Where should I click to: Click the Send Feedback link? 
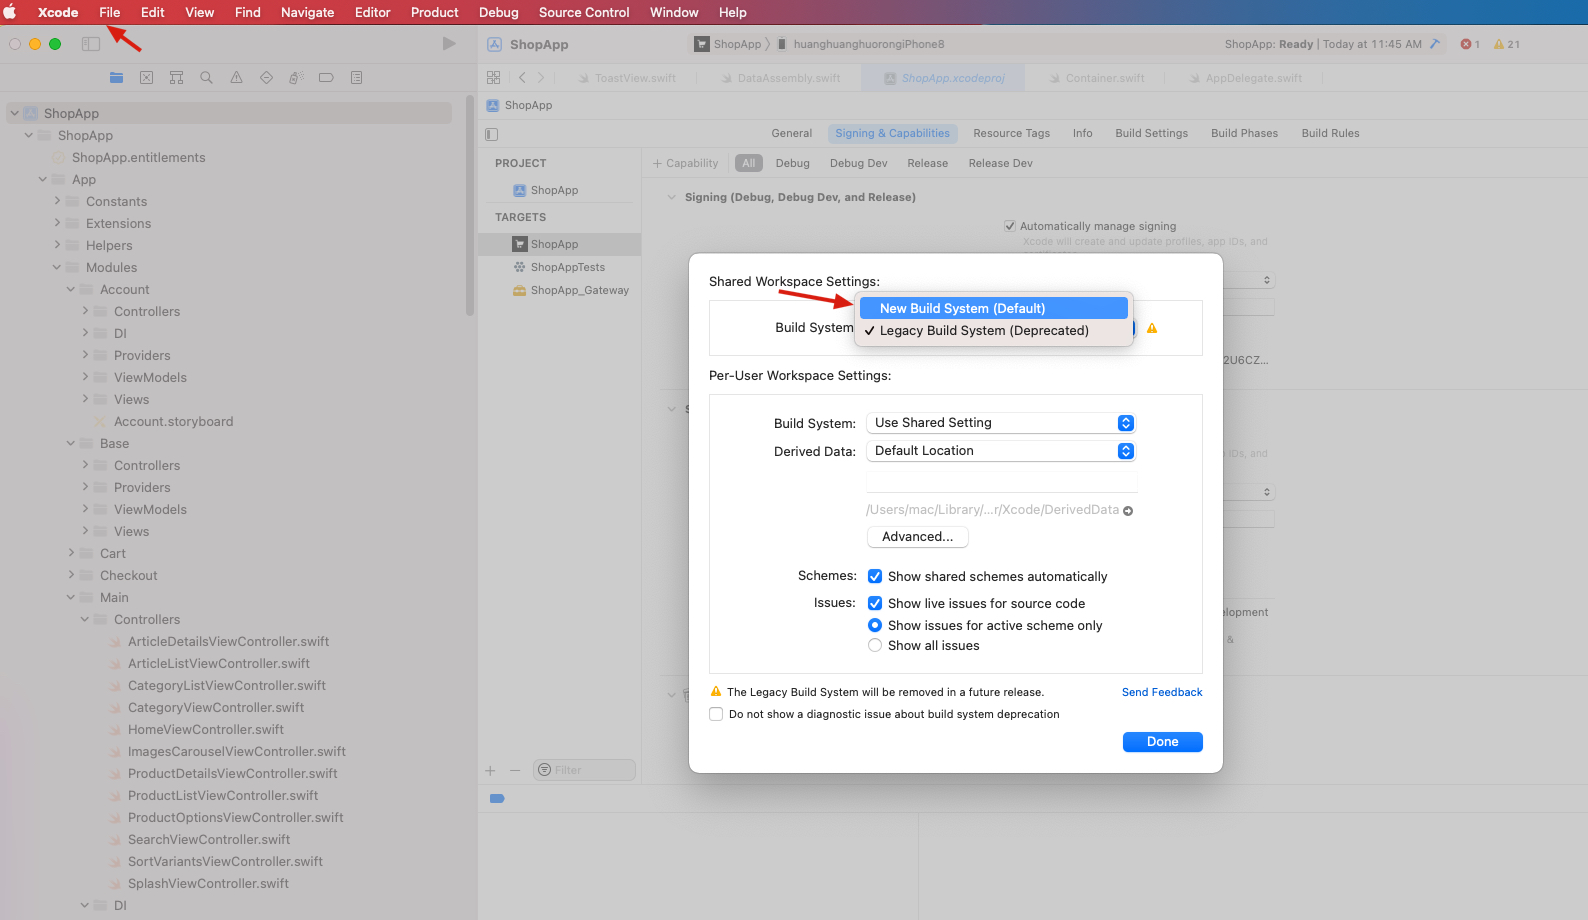(x=1162, y=692)
